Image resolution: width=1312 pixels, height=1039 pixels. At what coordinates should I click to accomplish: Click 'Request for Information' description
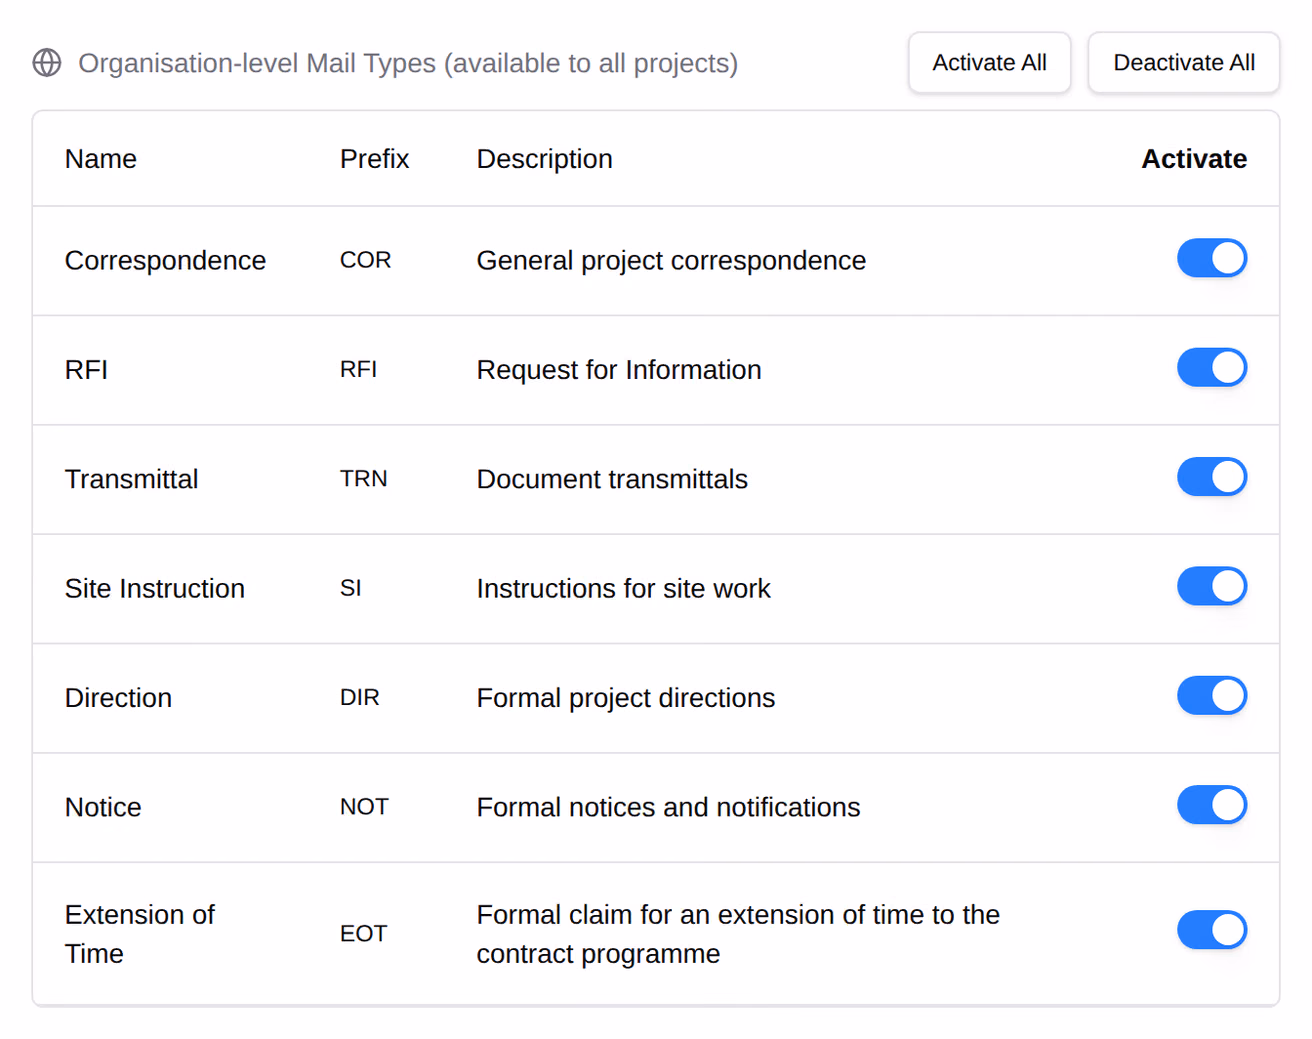tap(619, 370)
